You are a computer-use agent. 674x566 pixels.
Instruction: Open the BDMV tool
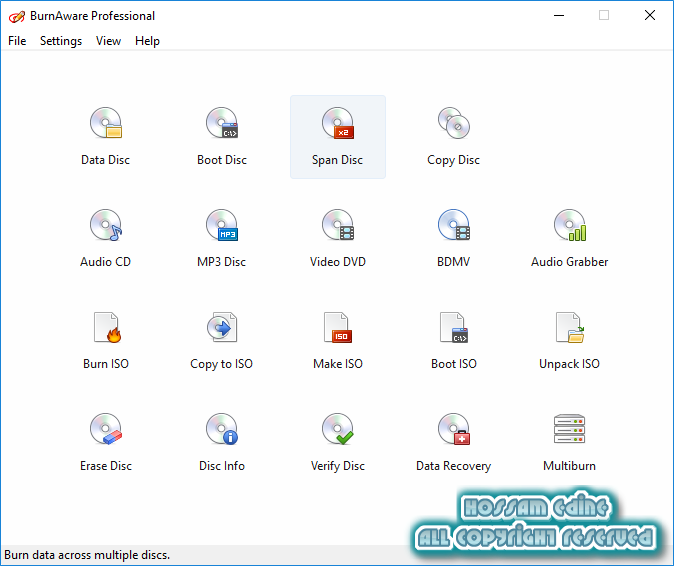453,239
